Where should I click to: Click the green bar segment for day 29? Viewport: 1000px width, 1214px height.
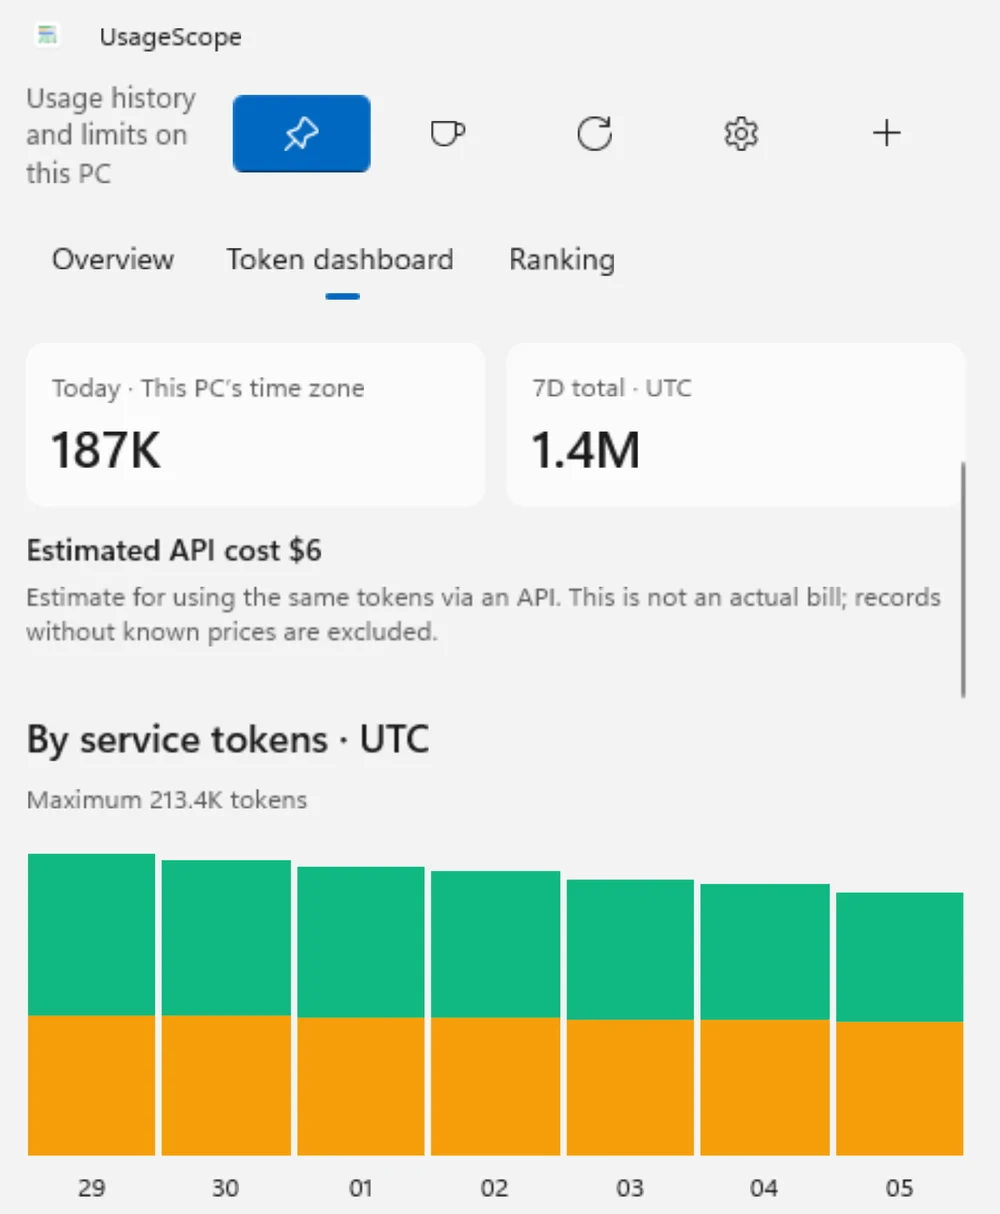click(x=91, y=935)
